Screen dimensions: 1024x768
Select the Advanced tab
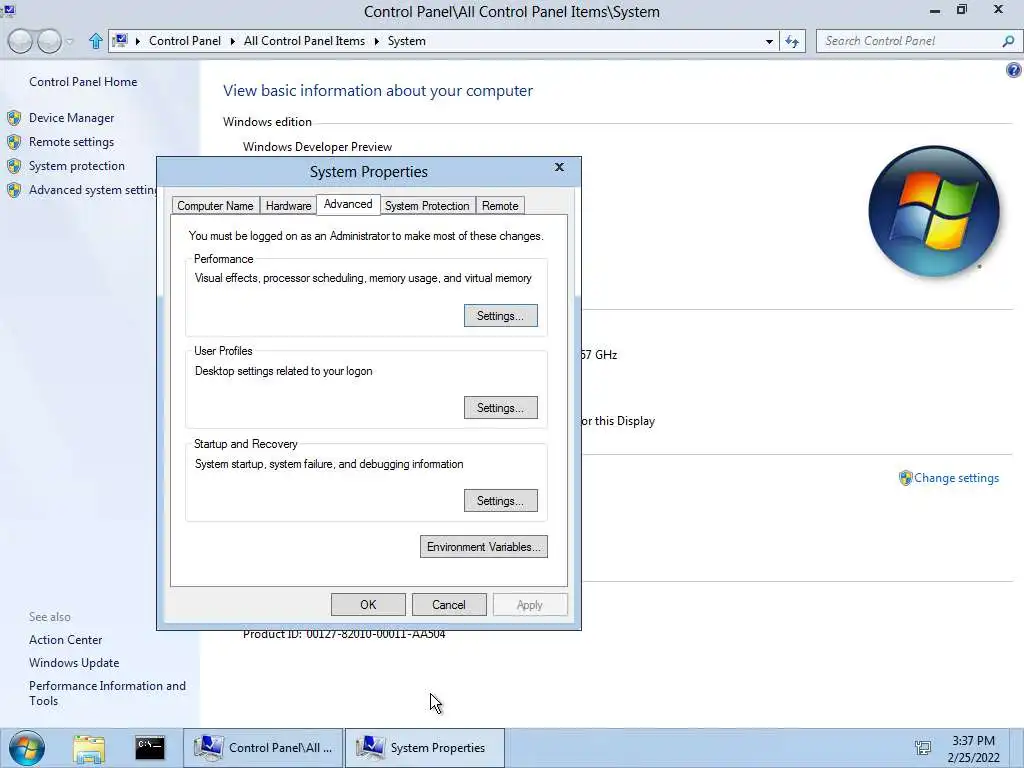pyautogui.click(x=348, y=204)
